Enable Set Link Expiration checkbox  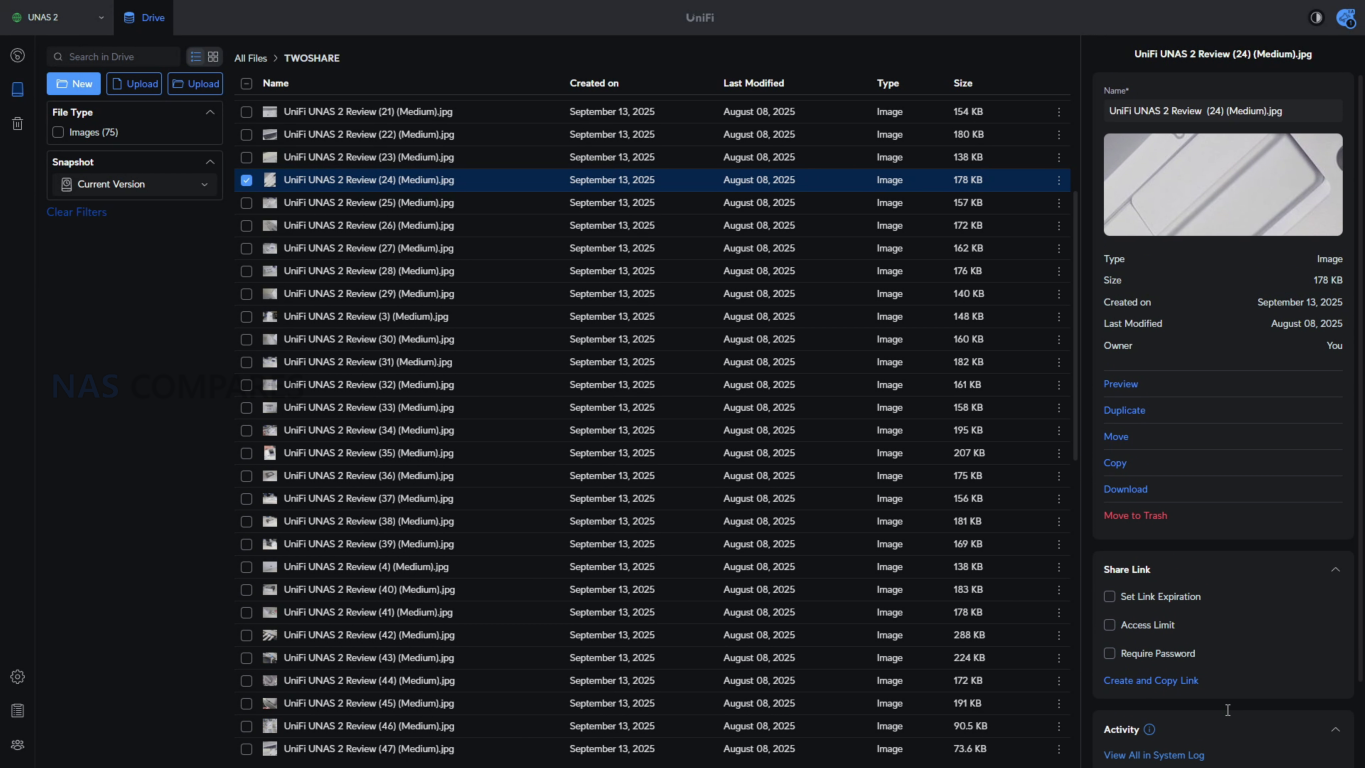point(1109,597)
